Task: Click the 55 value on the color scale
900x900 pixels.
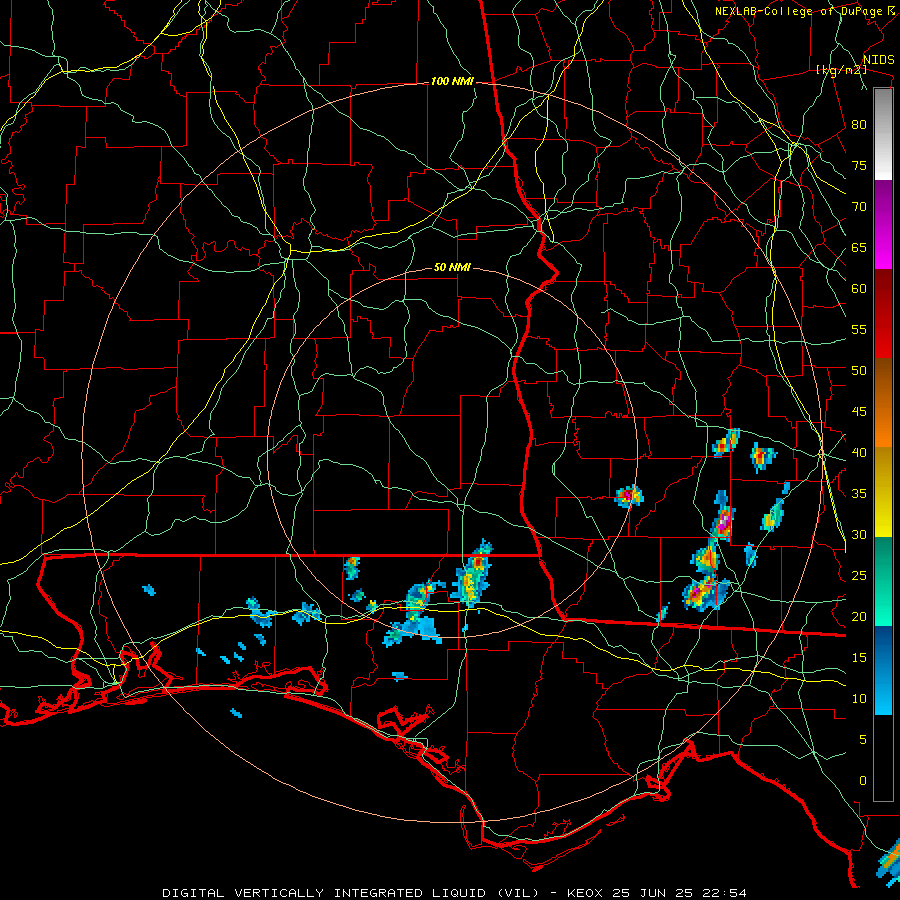Action: coord(859,330)
